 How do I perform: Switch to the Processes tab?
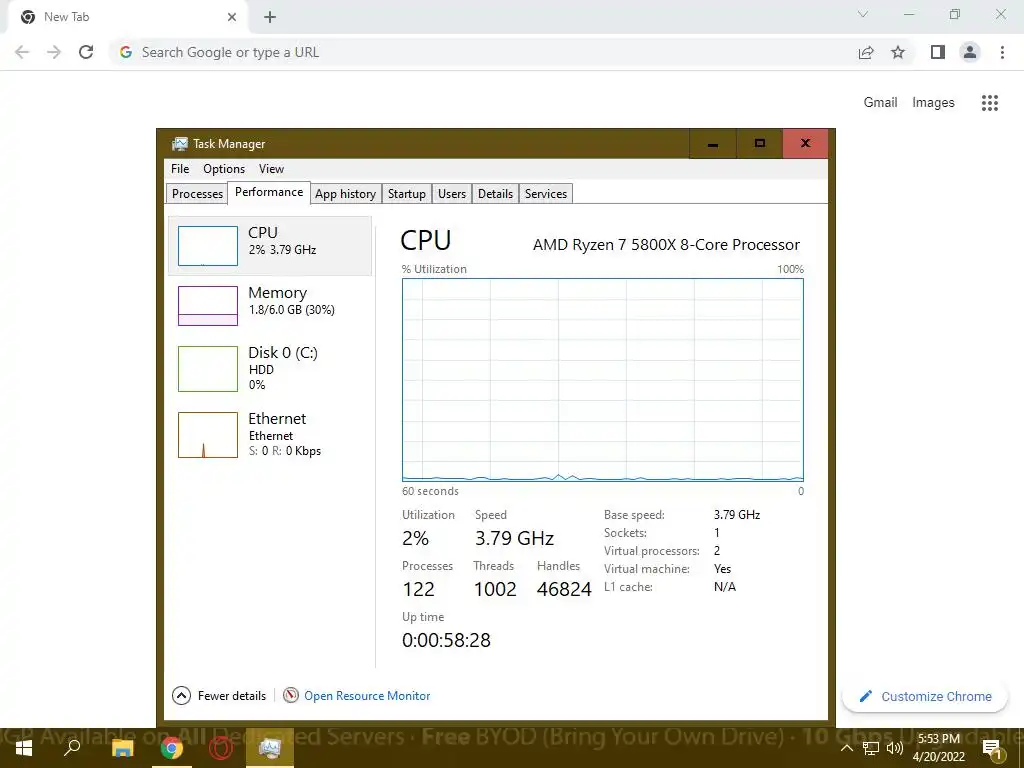tap(197, 193)
